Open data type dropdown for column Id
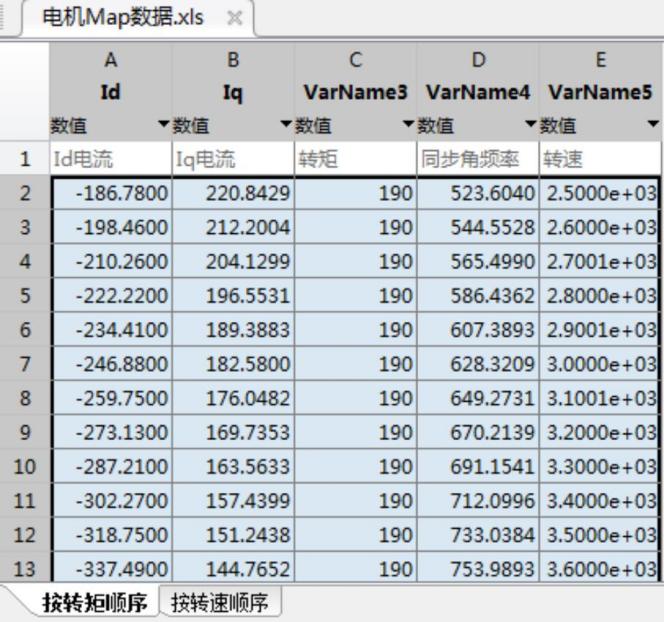Image resolution: width=664 pixels, height=622 pixels. [x=164, y=124]
